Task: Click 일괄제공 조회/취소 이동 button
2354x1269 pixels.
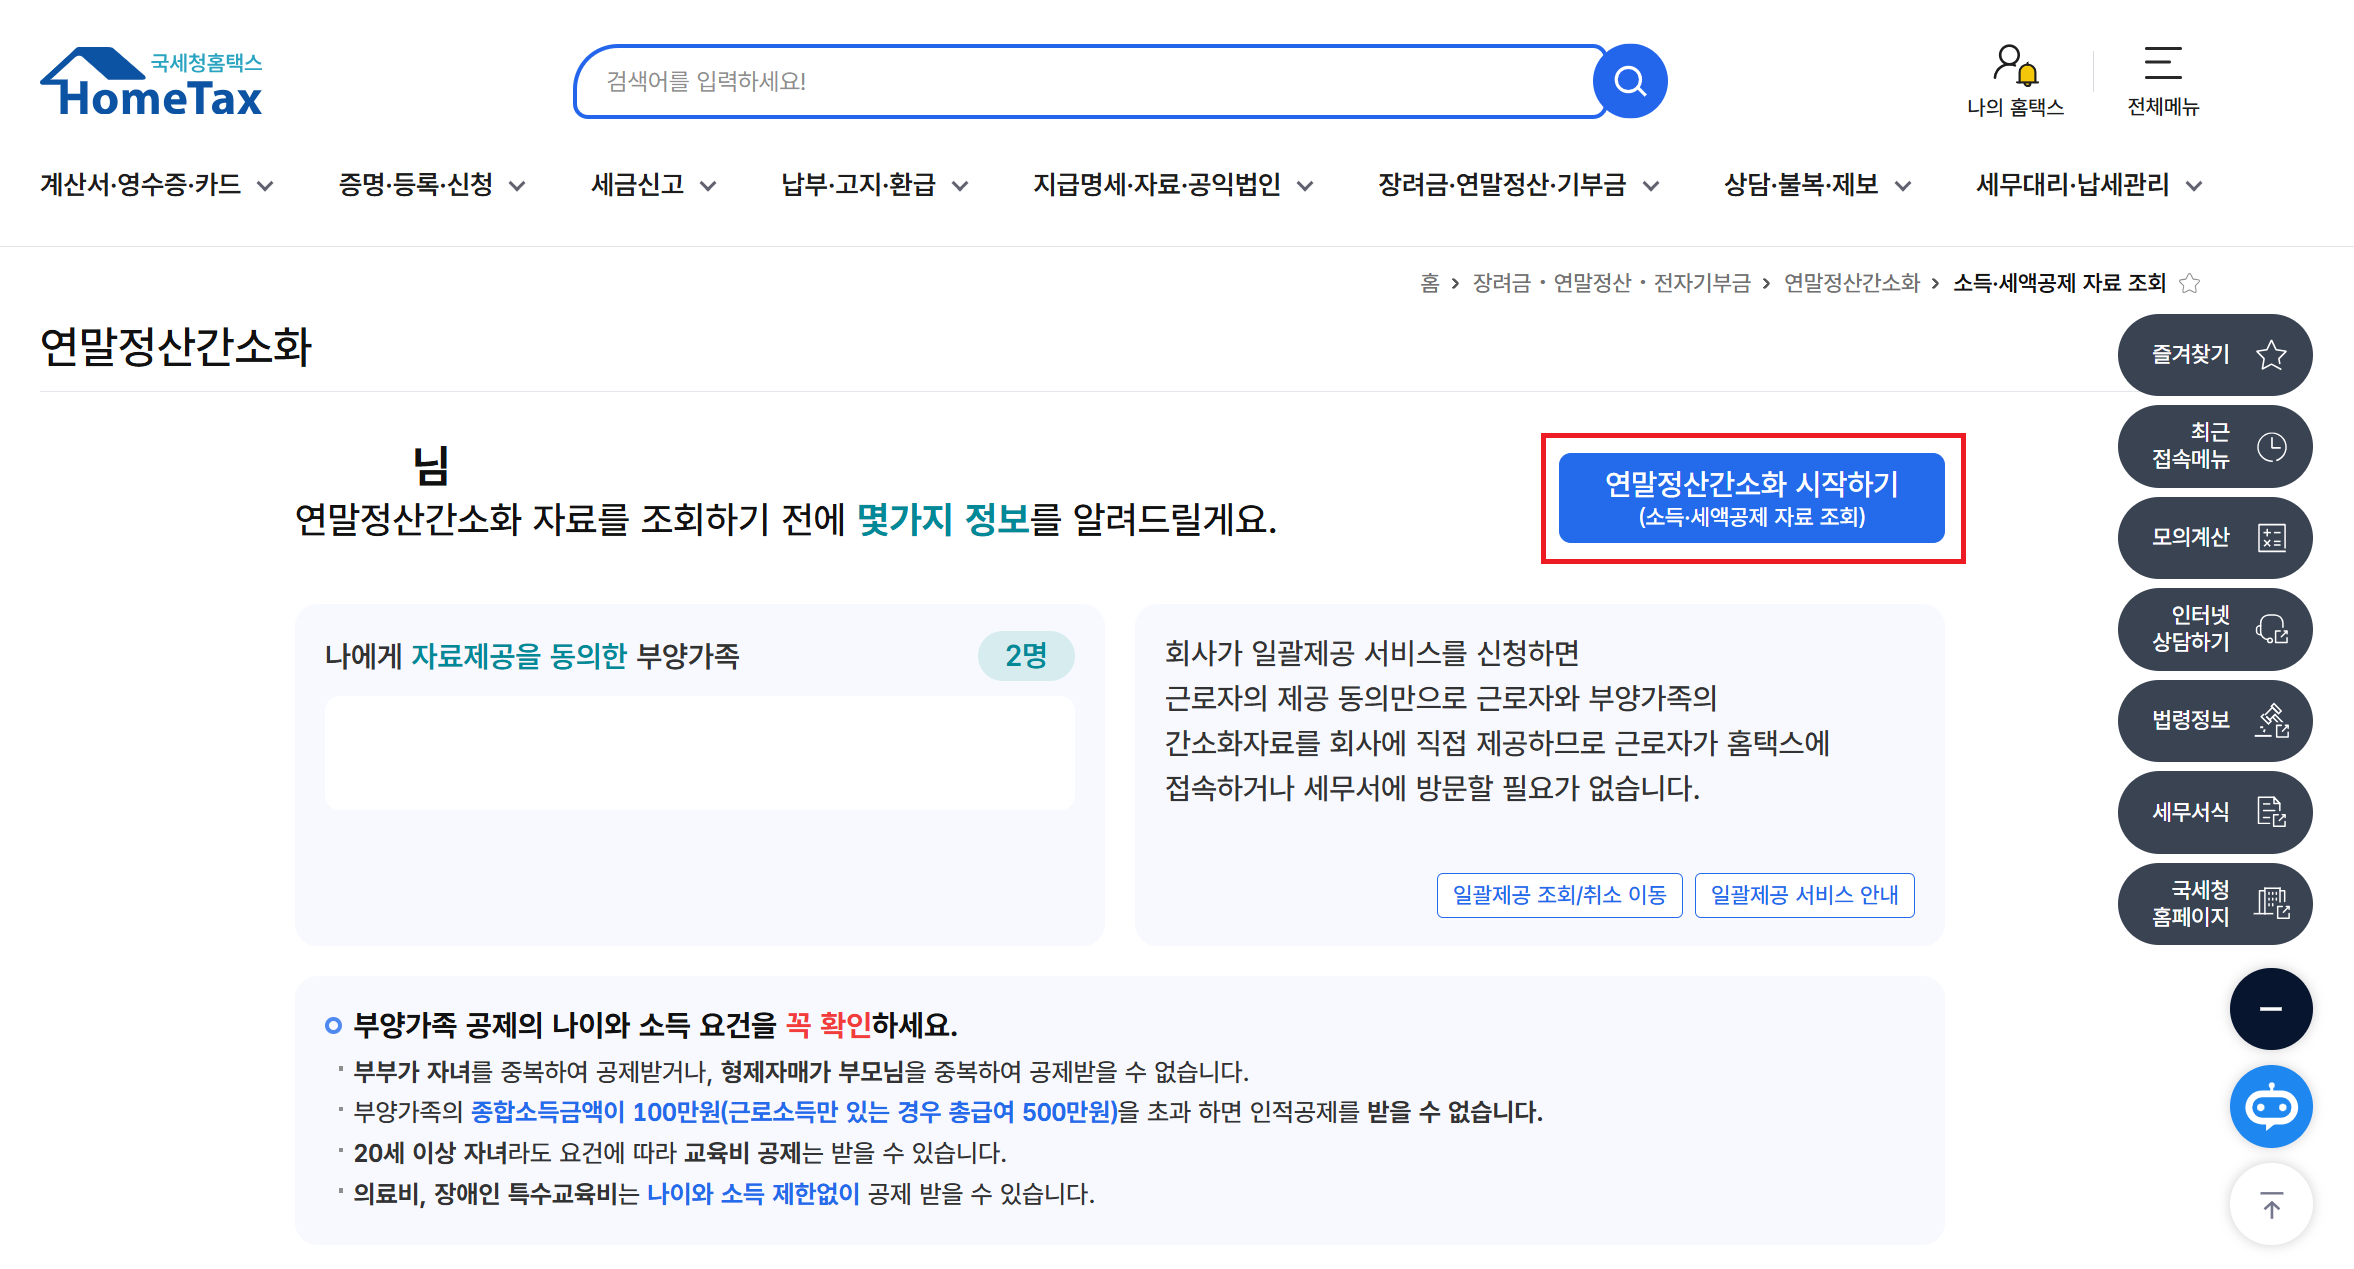Action: tap(1559, 895)
